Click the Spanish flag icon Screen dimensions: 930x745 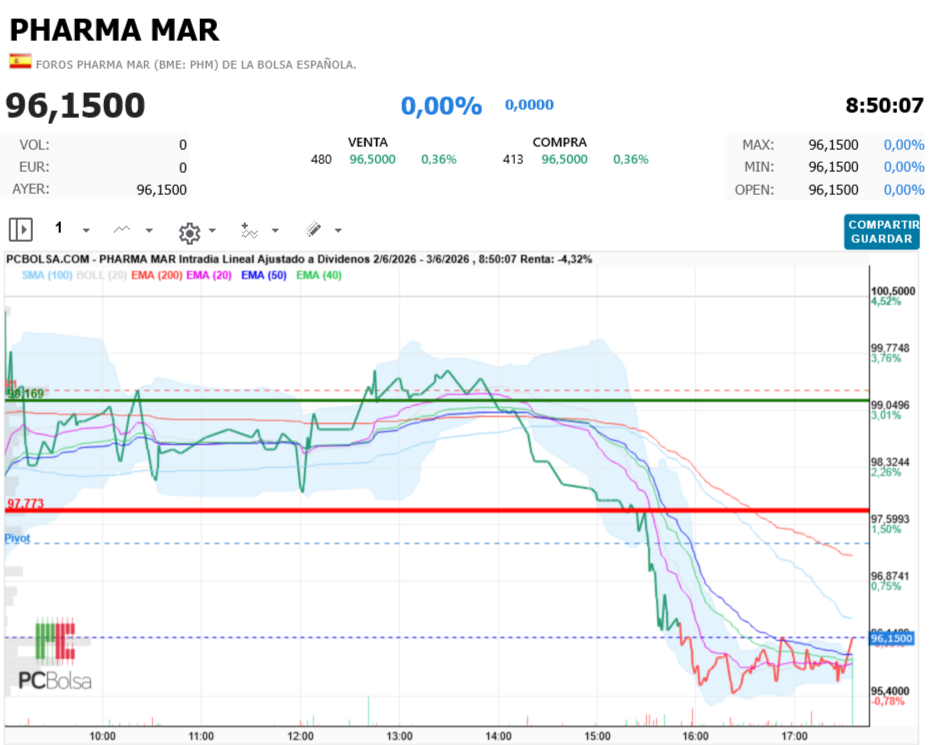tap(20, 61)
